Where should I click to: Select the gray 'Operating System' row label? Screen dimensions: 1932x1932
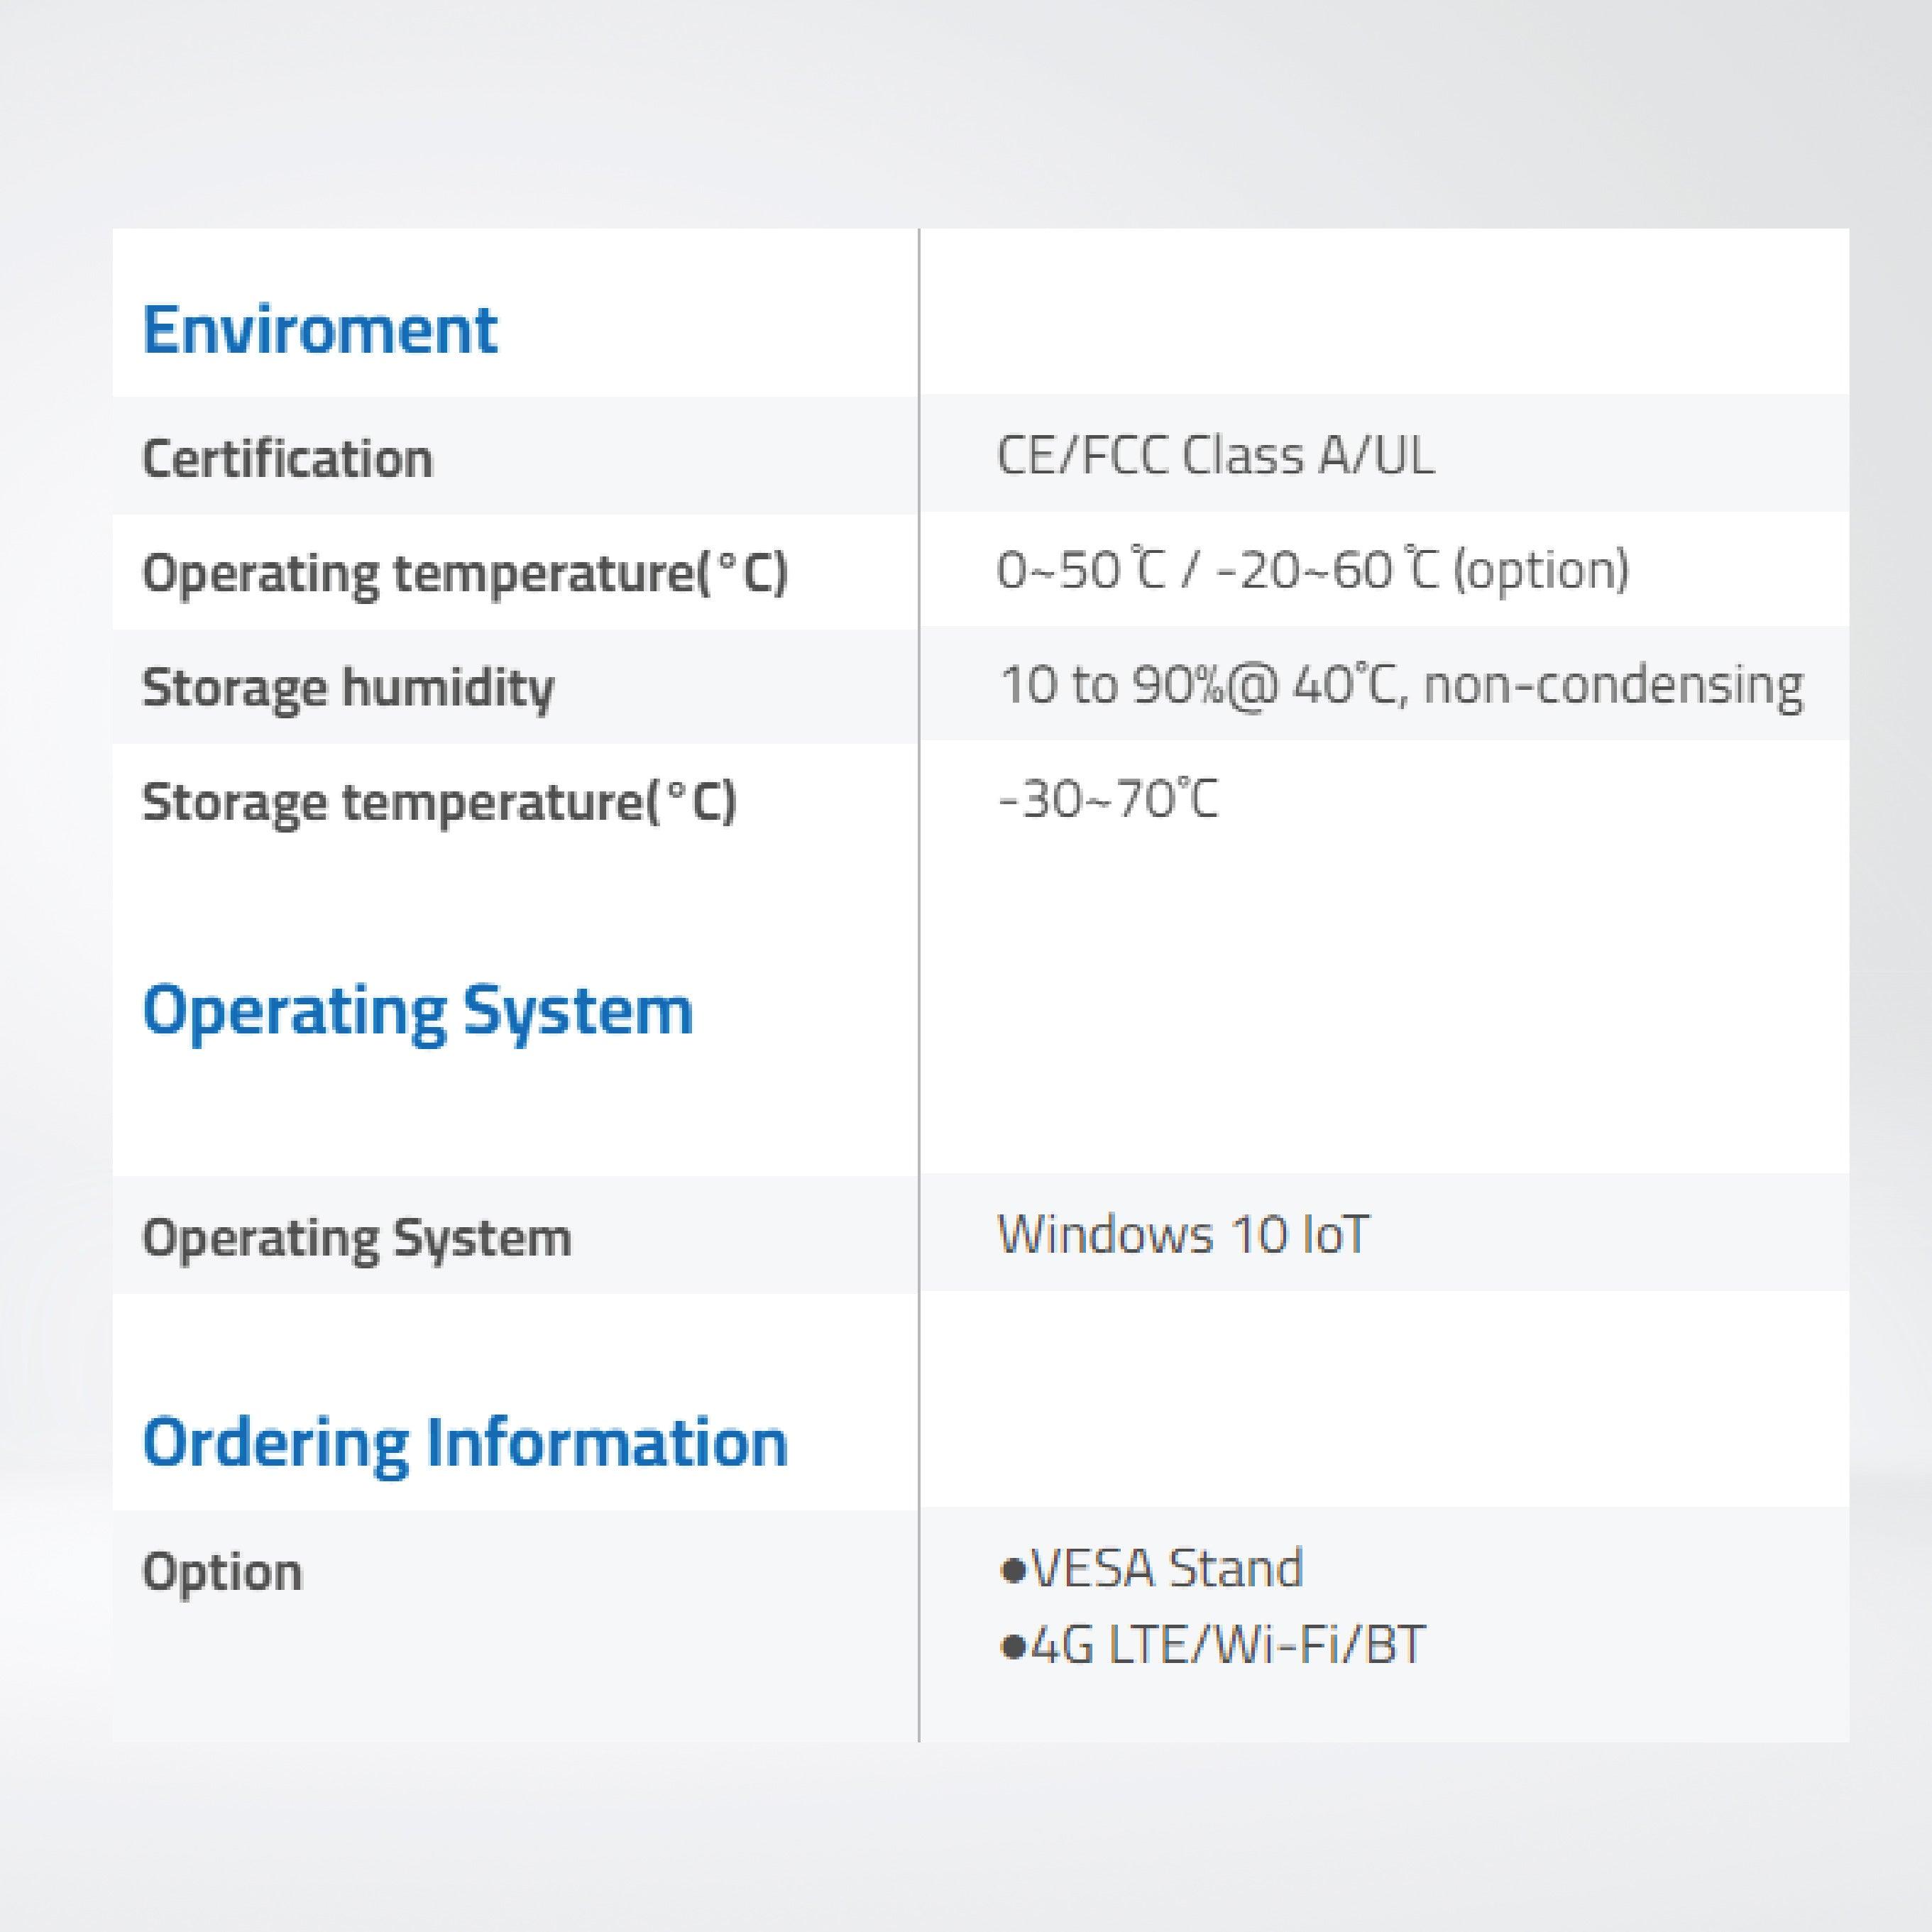356,1239
